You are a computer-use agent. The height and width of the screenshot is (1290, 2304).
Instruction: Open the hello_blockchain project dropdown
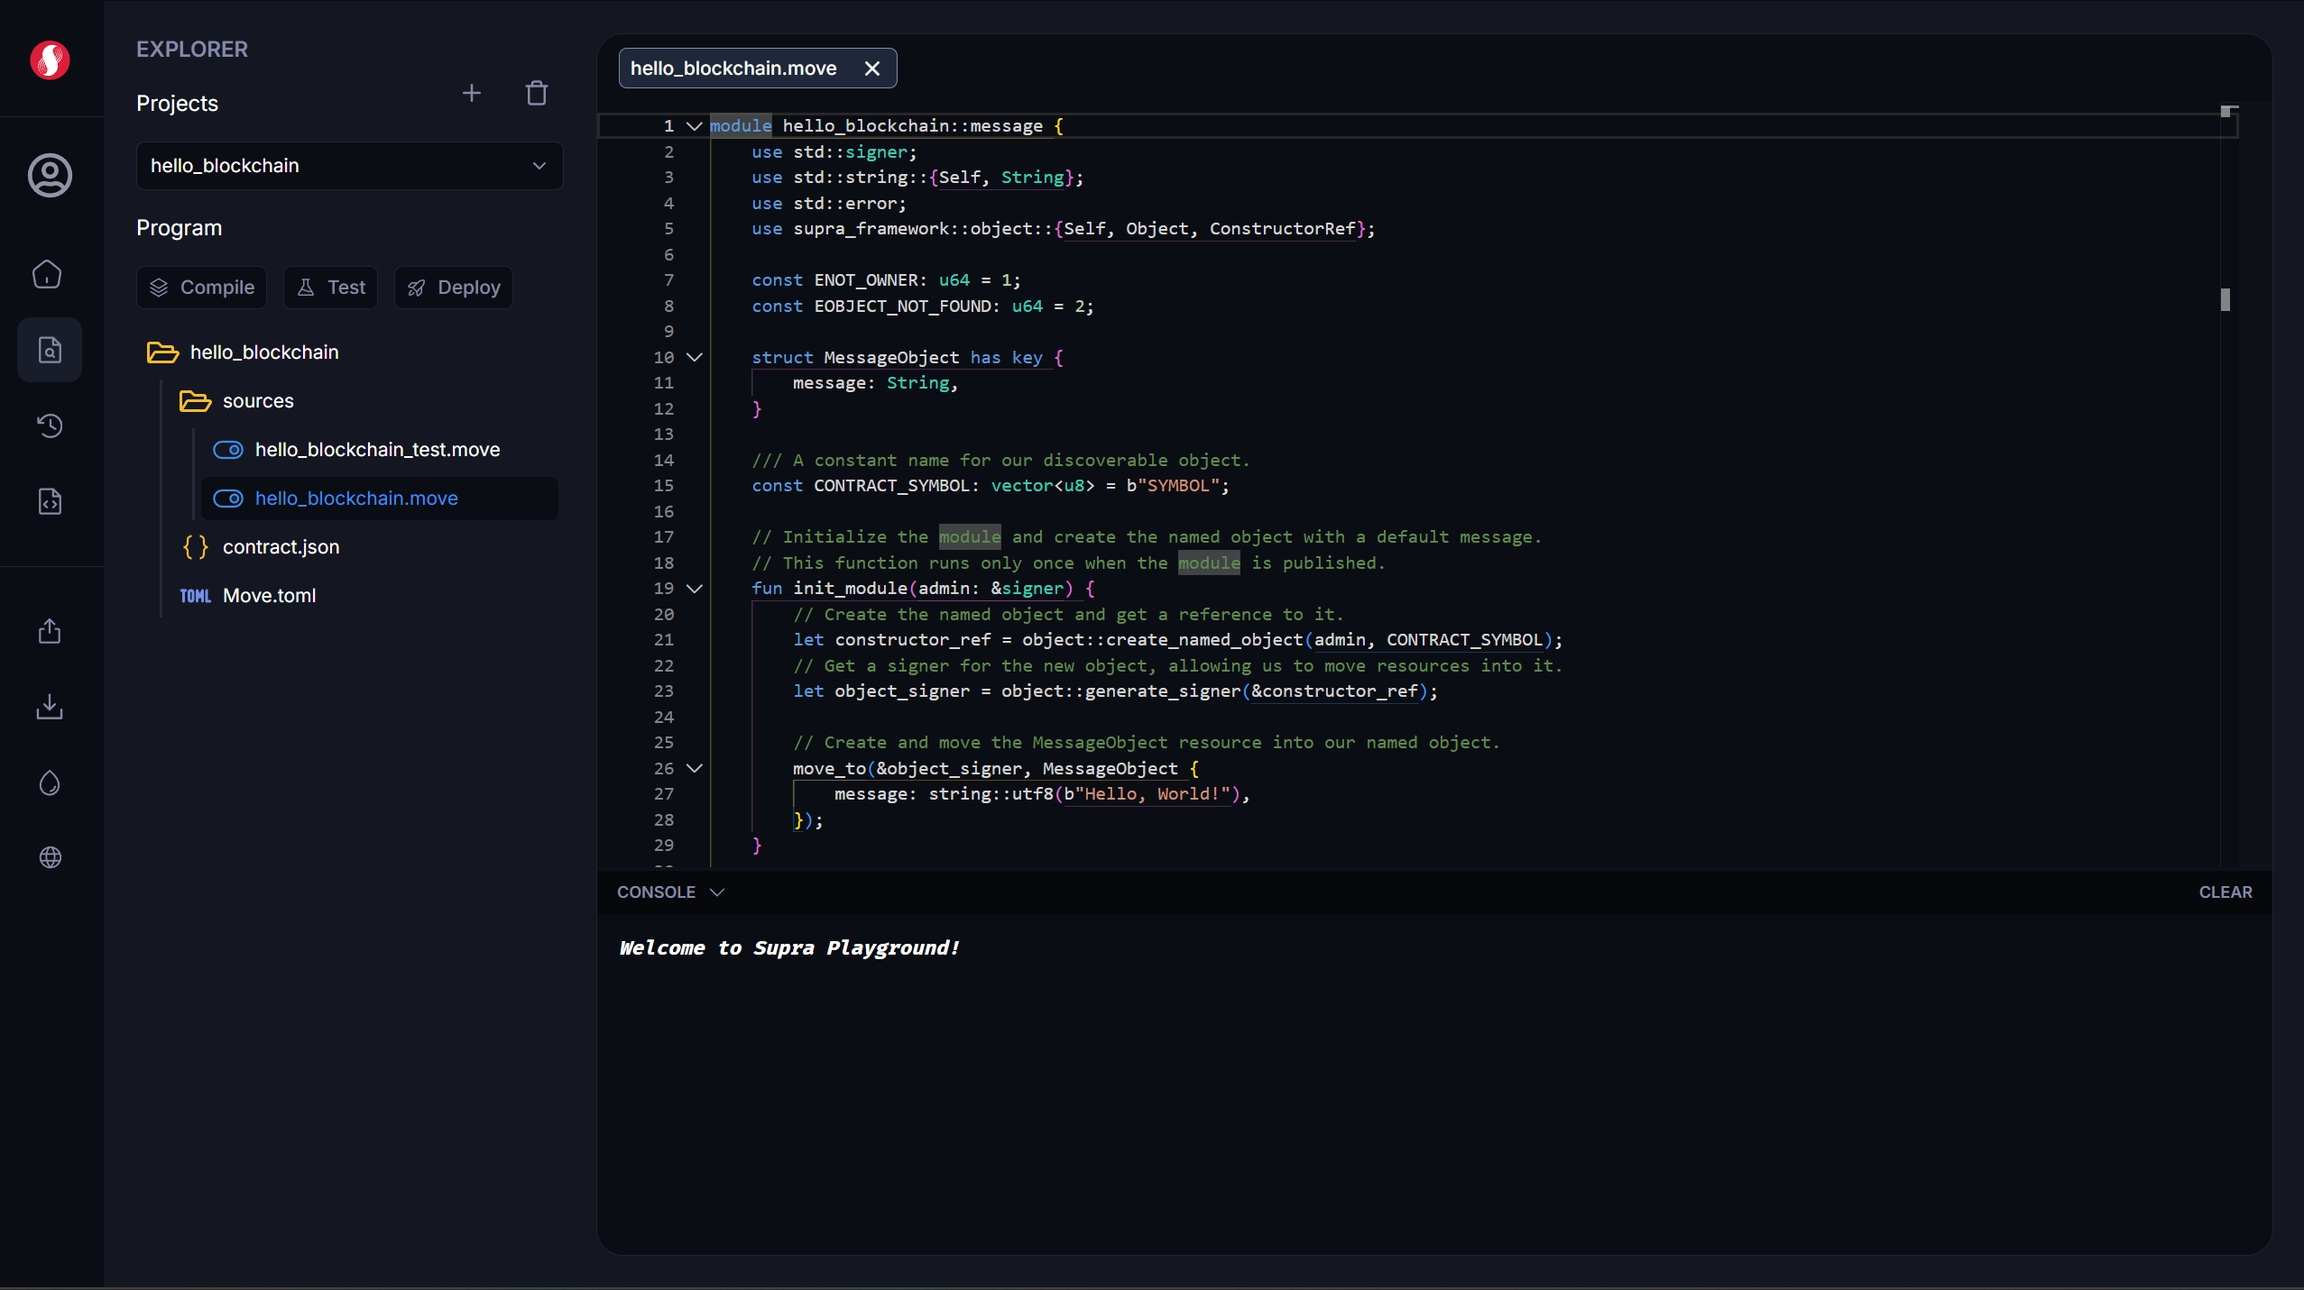[348, 166]
